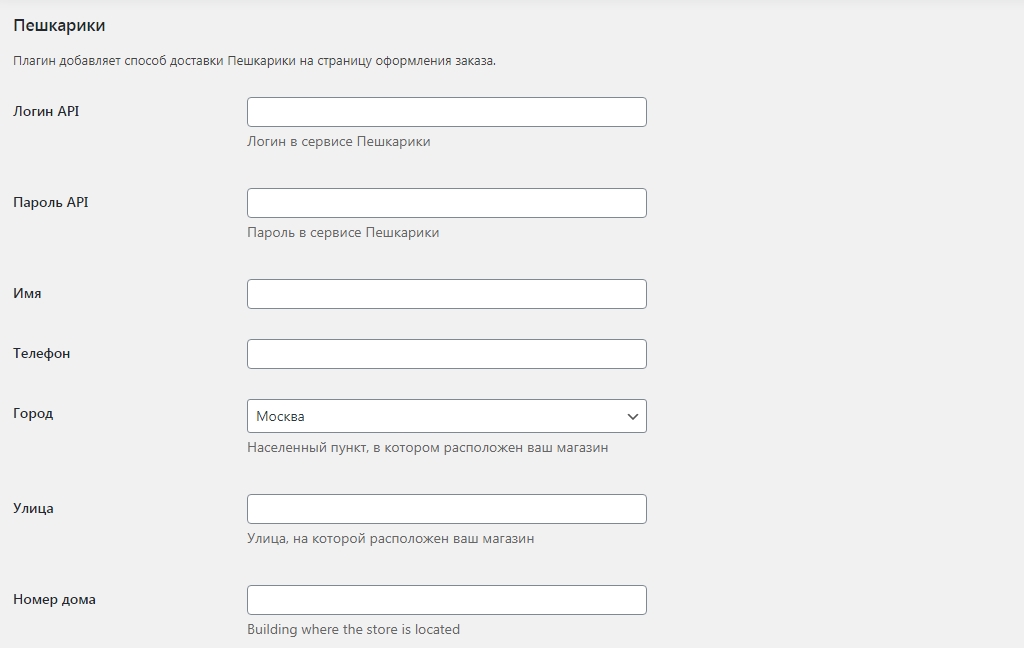Click the Улица street input field
Image resolution: width=1024 pixels, height=648 pixels.
[x=446, y=509]
